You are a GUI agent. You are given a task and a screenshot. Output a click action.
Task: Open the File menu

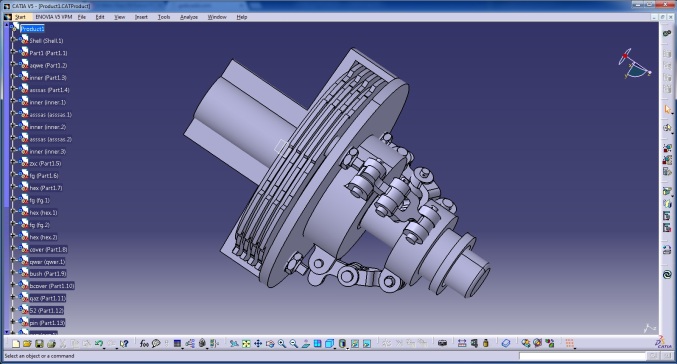[x=82, y=17]
